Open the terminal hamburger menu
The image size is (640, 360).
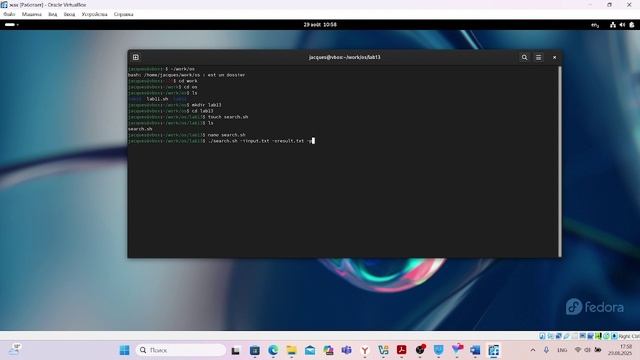[x=538, y=58]
